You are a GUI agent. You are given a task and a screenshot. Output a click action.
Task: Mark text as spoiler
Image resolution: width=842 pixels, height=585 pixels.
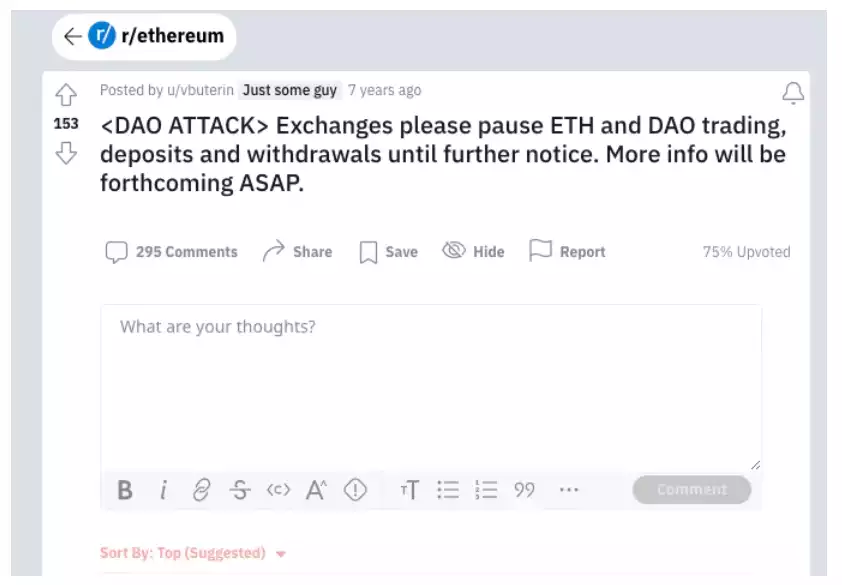point(356,490)
